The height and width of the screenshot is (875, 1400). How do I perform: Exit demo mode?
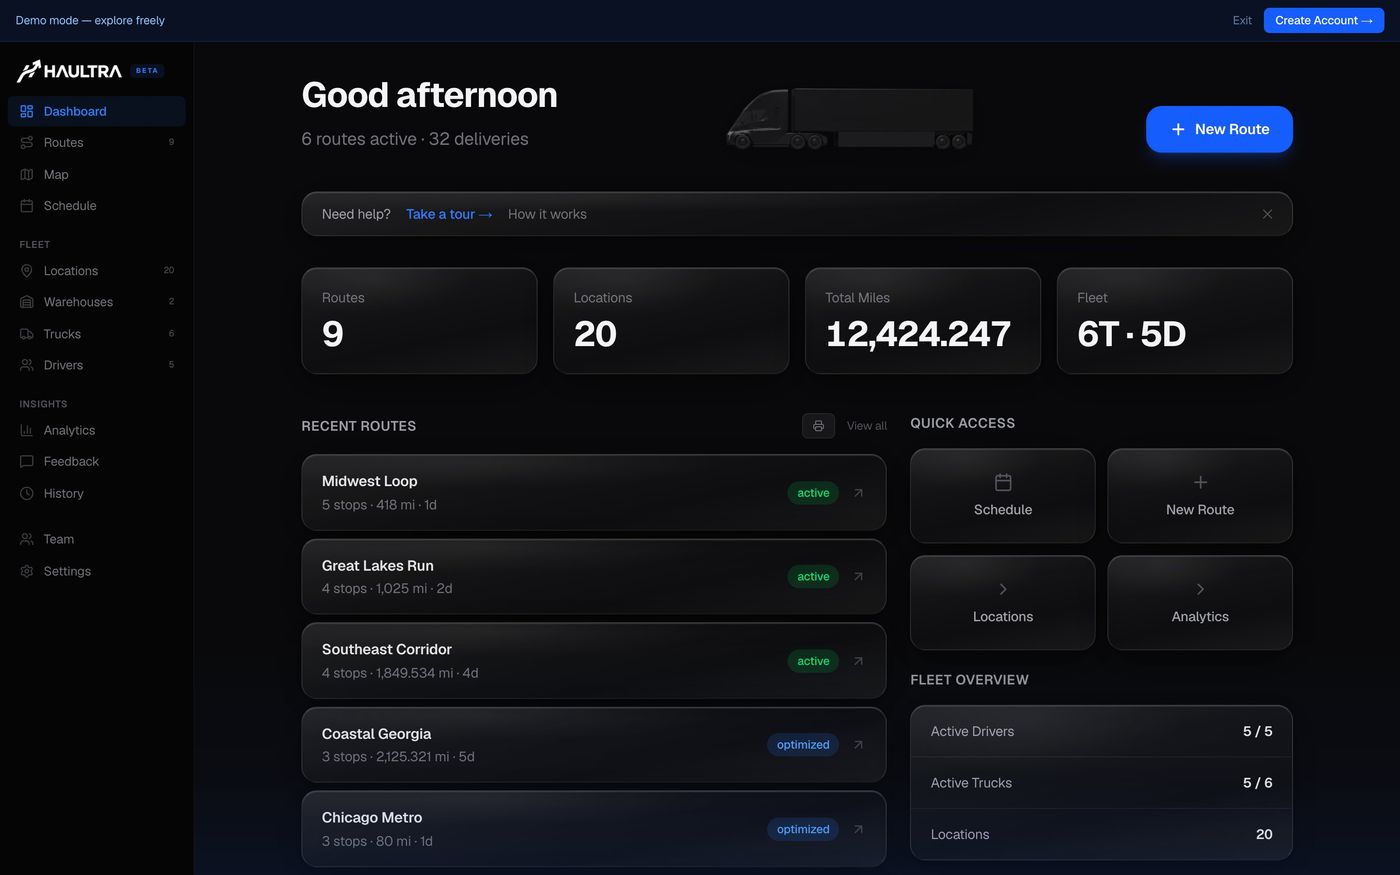click(1242, 20)
